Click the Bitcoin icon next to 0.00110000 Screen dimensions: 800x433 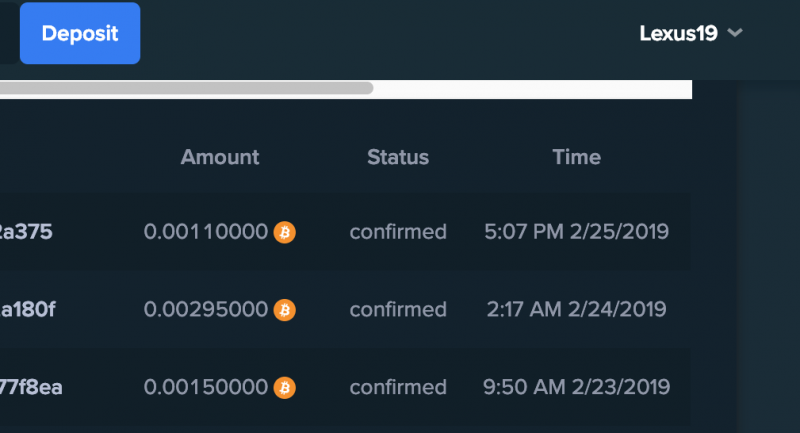(285, 232)
